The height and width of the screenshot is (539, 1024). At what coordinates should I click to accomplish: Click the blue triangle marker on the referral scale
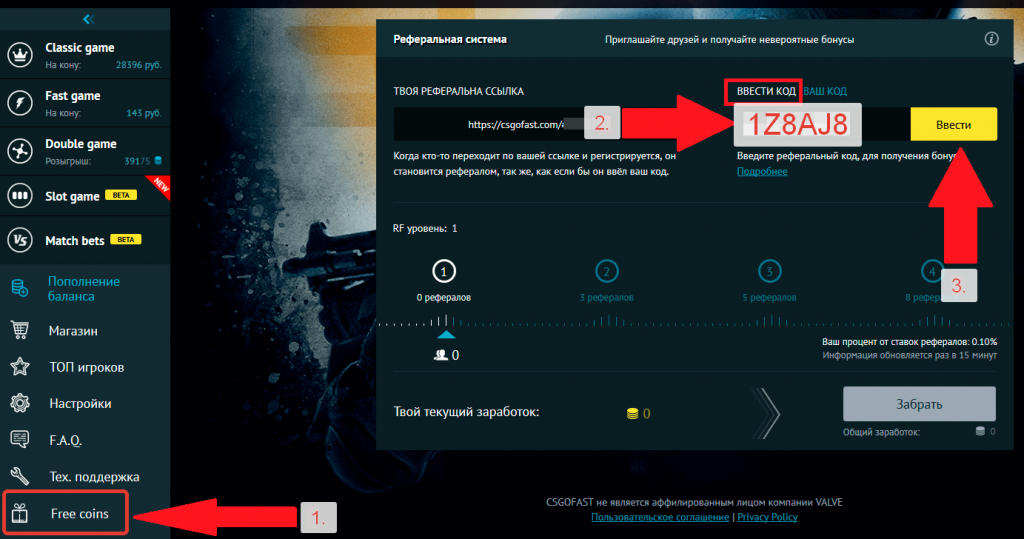[446, 335]
